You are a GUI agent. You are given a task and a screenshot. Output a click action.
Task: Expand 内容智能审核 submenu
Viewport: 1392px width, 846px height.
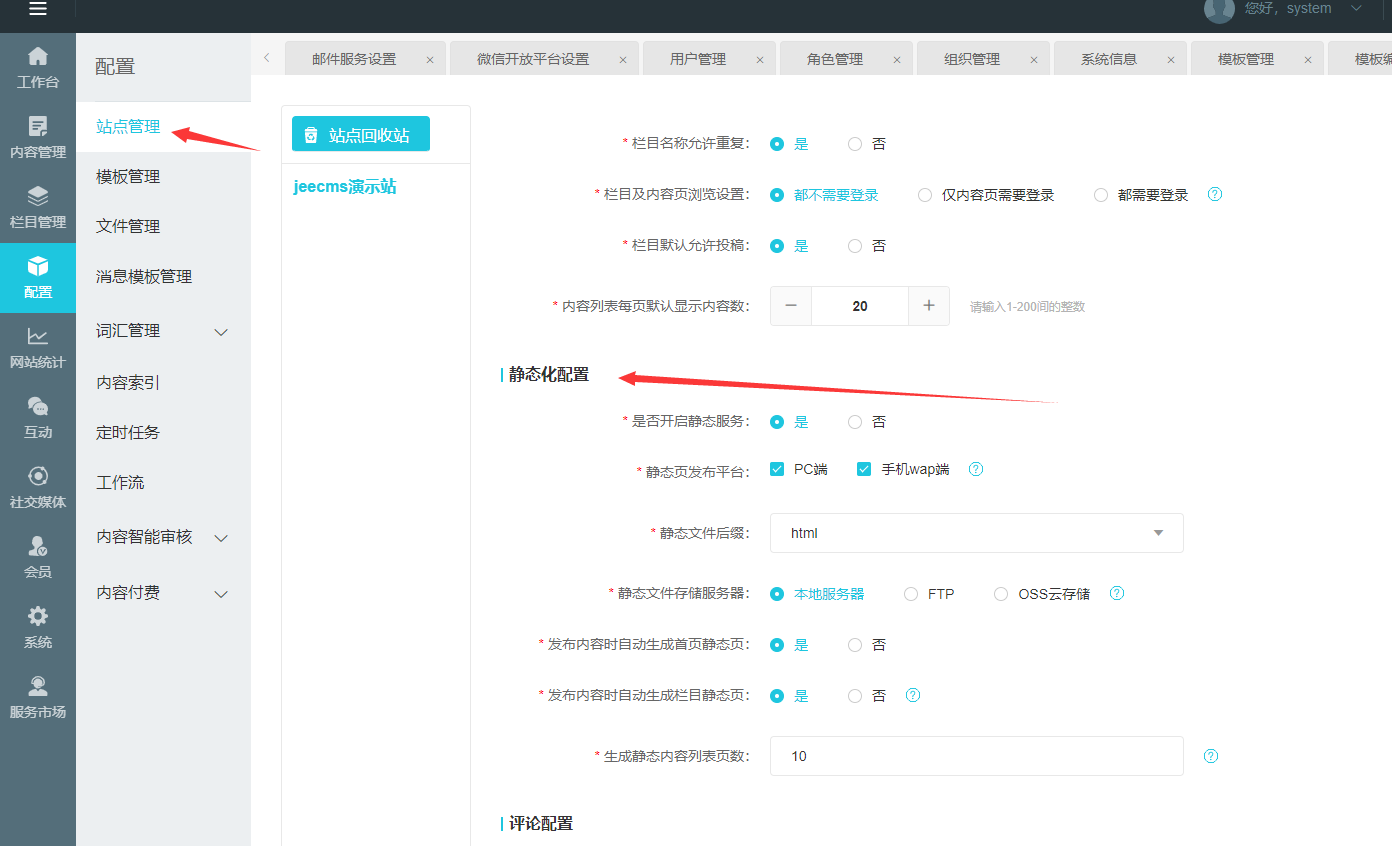click(x=222, y=538)
